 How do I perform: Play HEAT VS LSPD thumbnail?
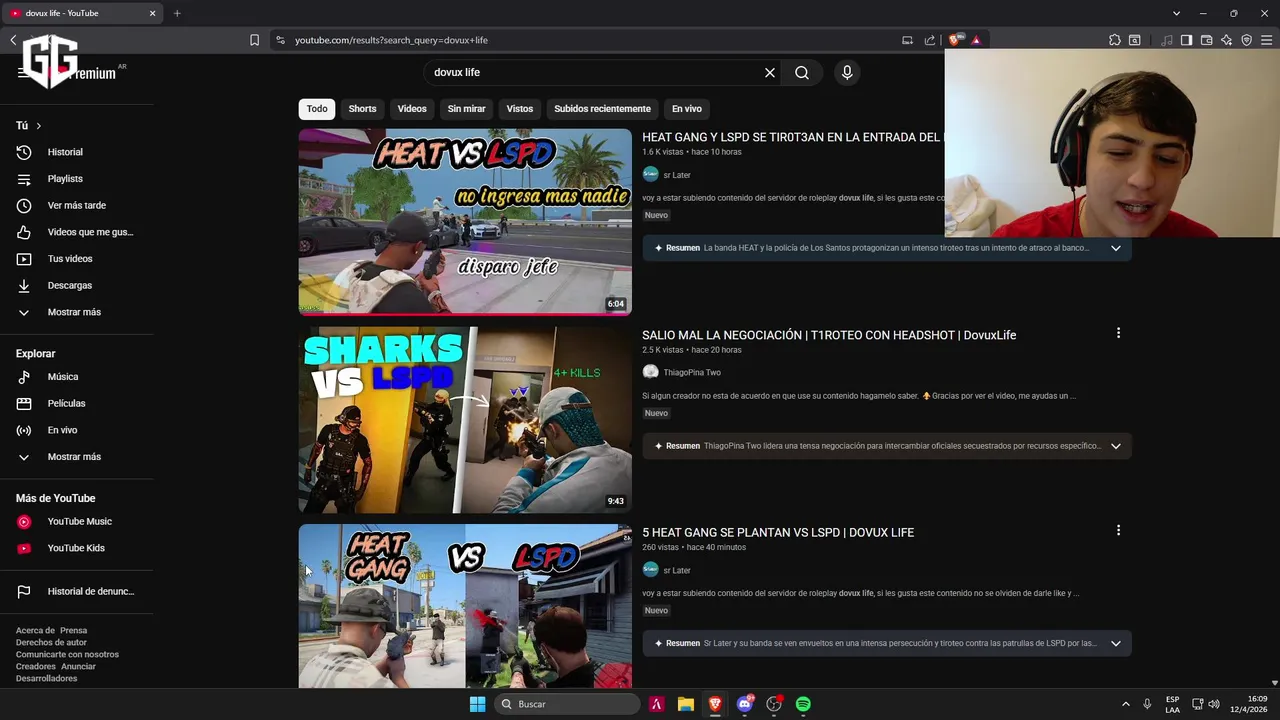[465, 222]
